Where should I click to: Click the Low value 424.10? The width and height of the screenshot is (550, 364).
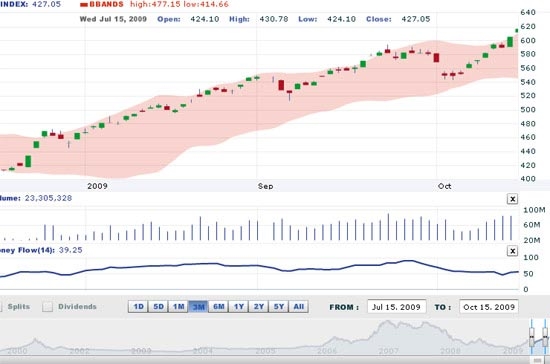[x=341, y=19]
